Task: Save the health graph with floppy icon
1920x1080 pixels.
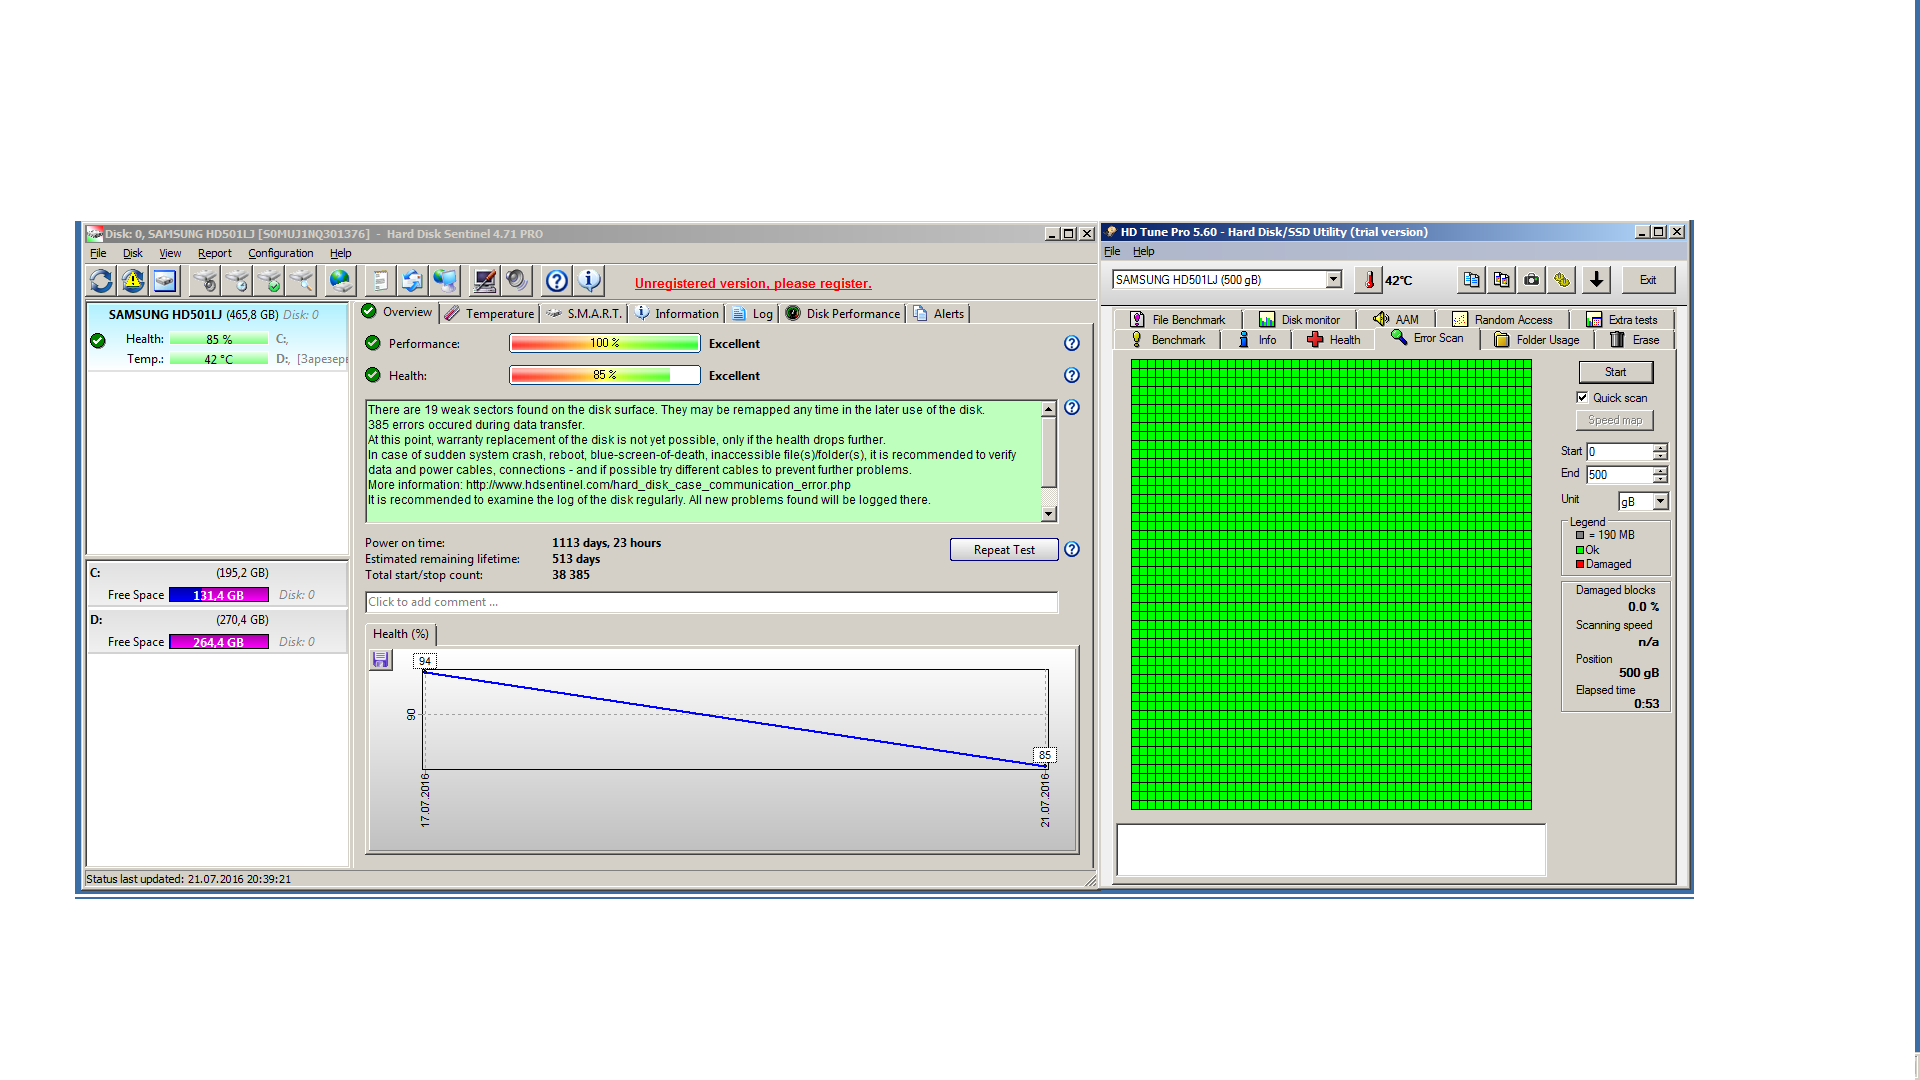Action: pyautogui.click(x=380, y=660)
